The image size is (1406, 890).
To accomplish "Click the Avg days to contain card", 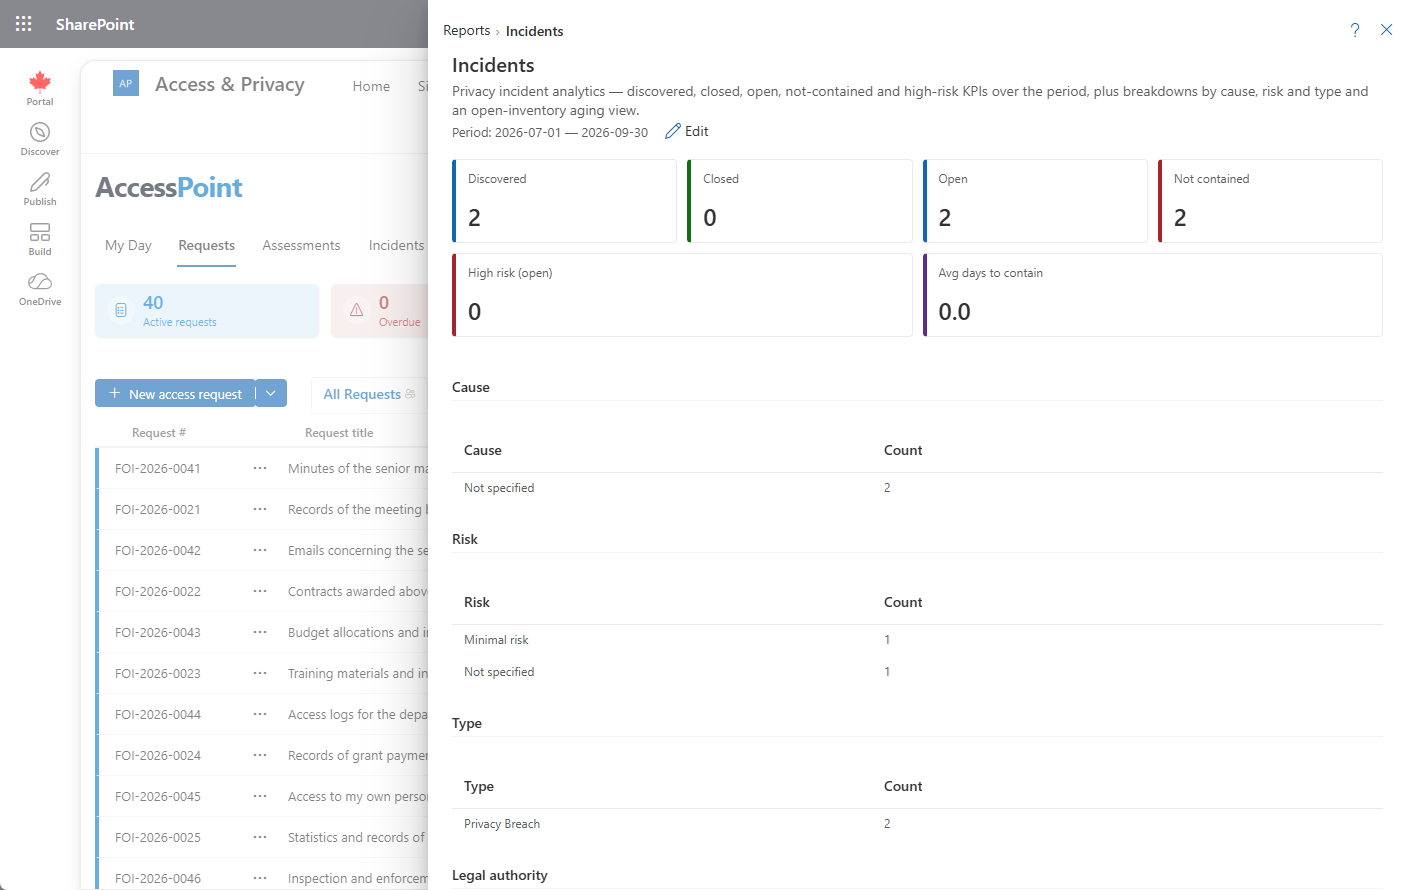I will click(x=1153, y=295).
